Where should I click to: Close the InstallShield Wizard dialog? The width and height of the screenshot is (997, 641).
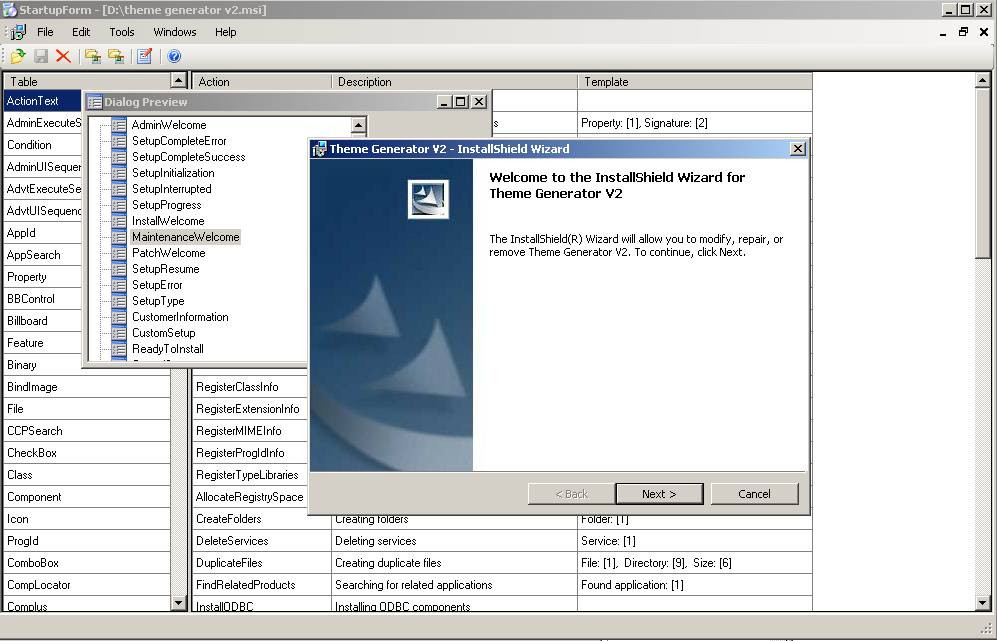point(797,149)
